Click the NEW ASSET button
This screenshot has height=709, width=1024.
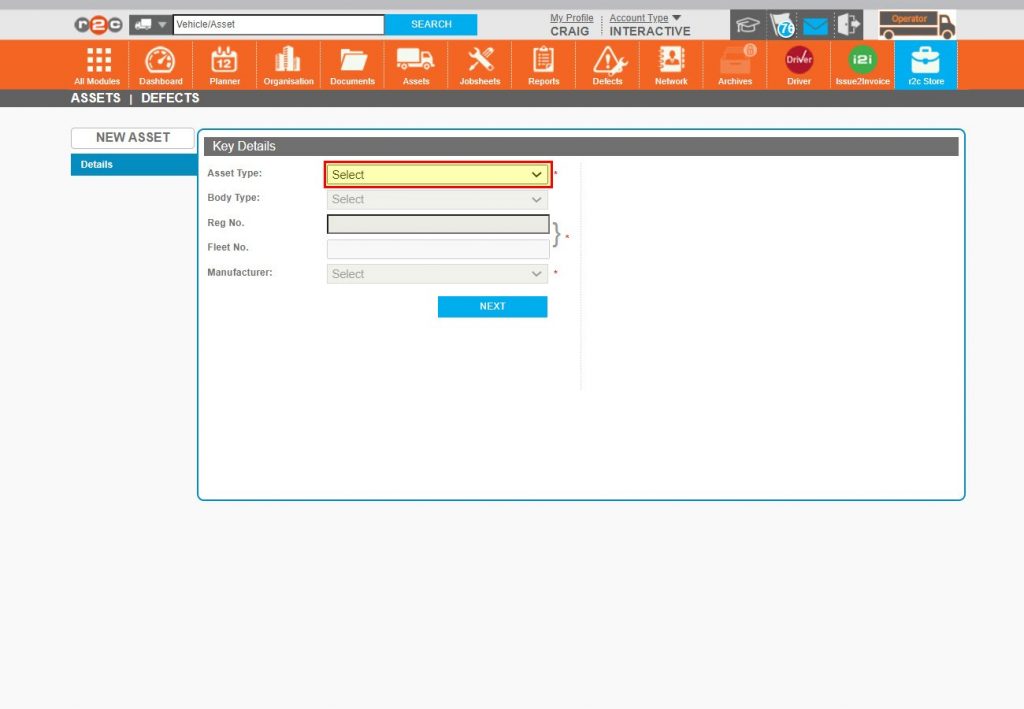pos(132,138)
